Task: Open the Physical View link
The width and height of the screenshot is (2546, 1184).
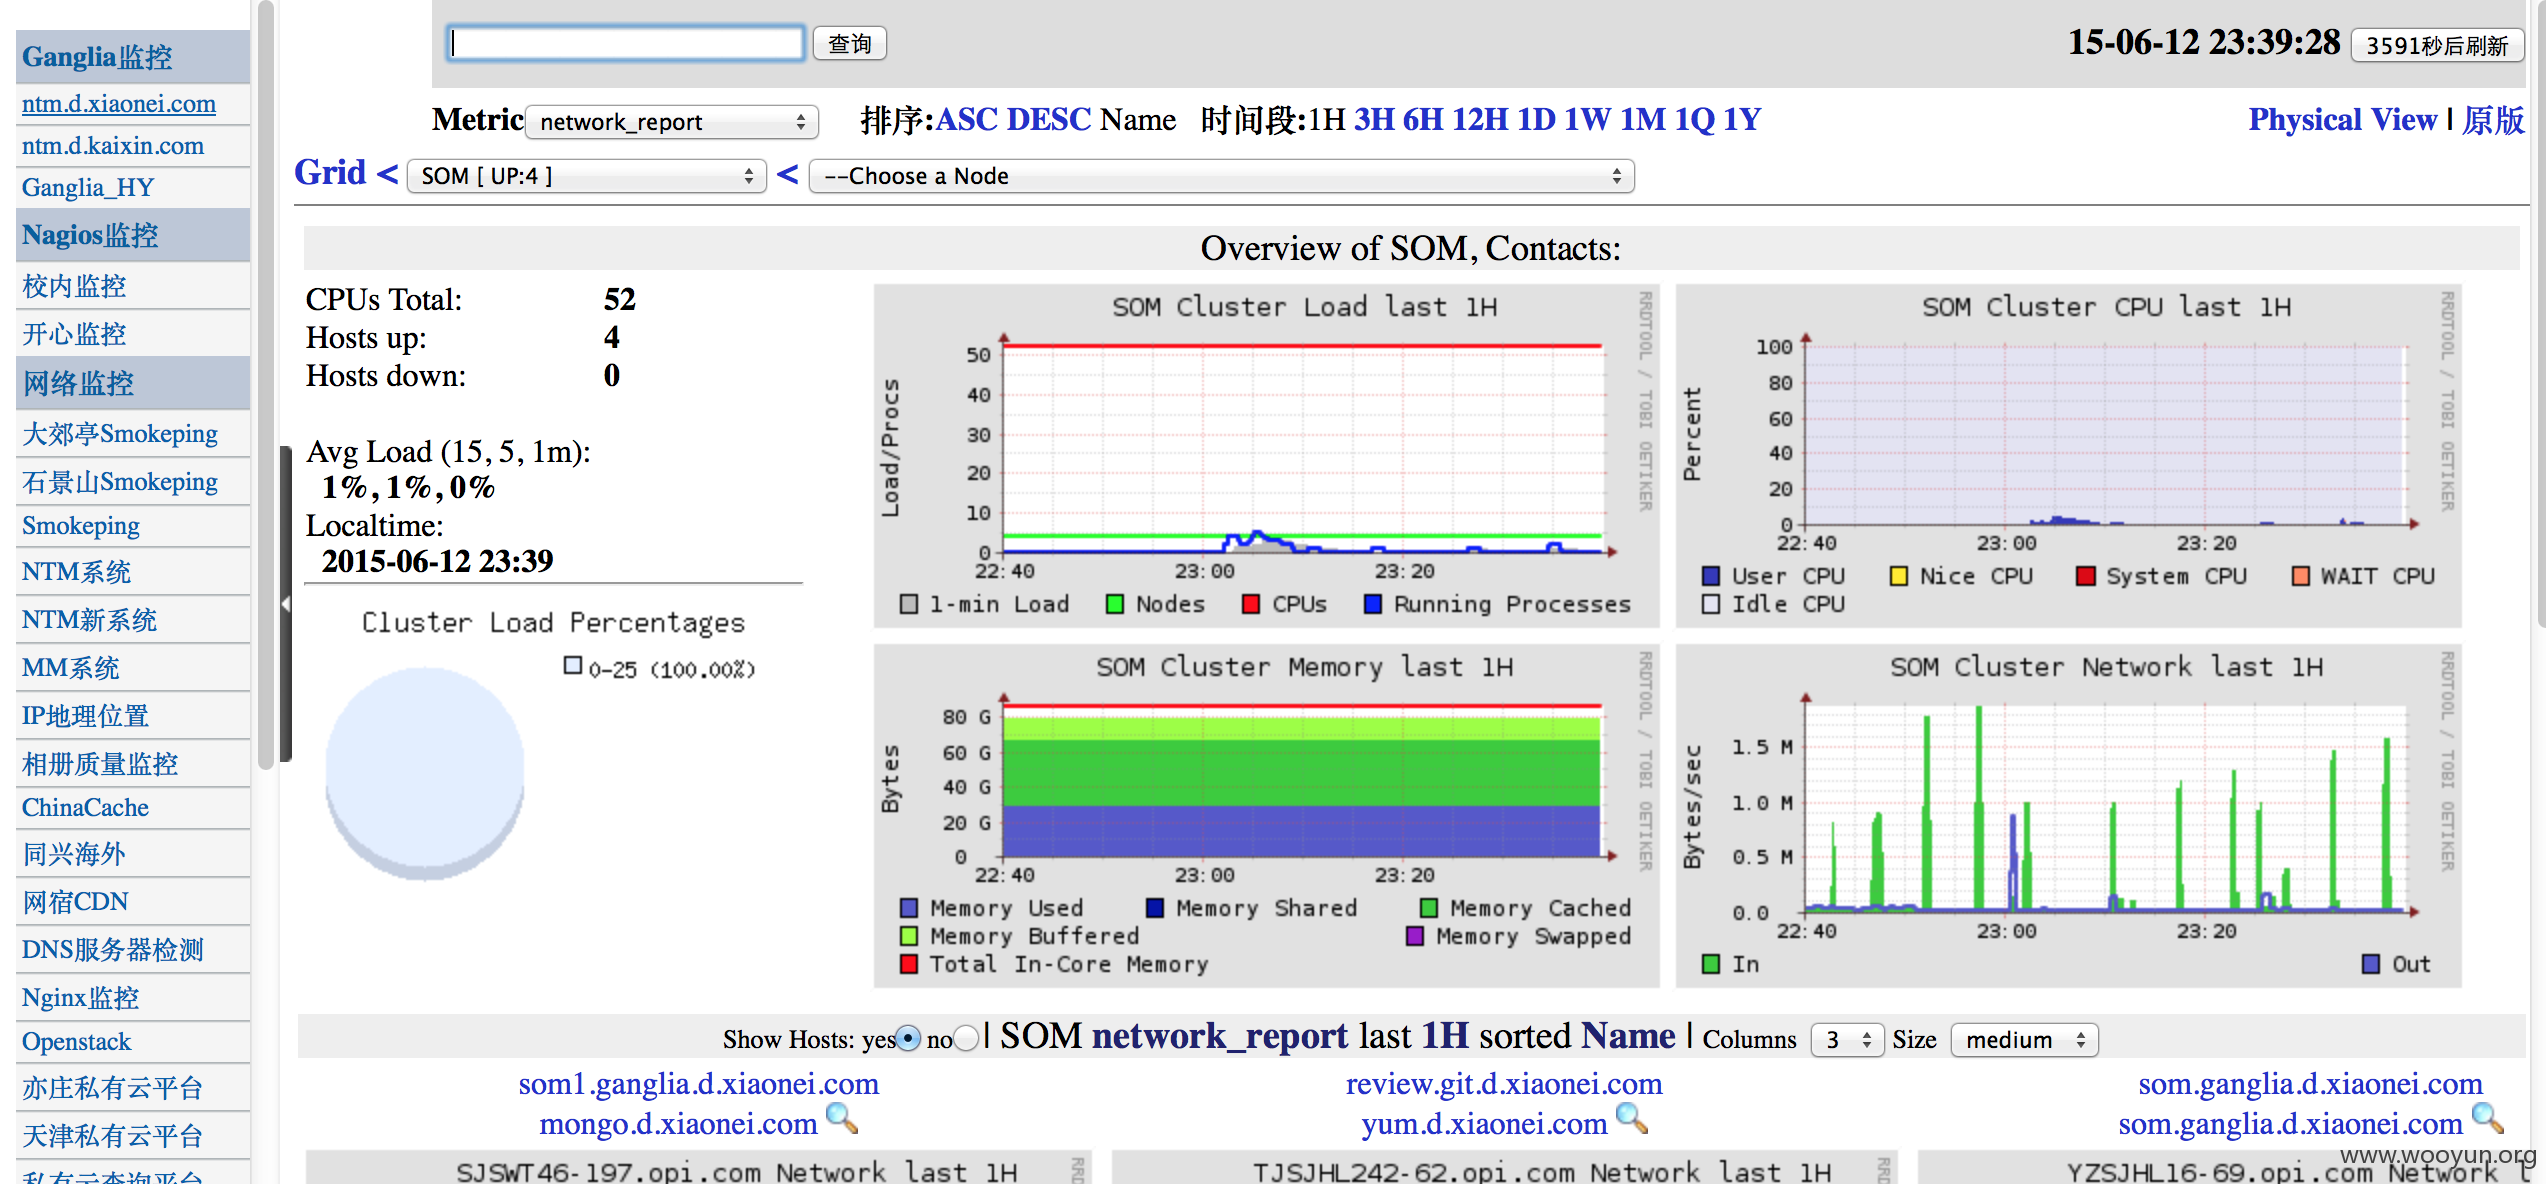Action: click(x=2342, y=120)
